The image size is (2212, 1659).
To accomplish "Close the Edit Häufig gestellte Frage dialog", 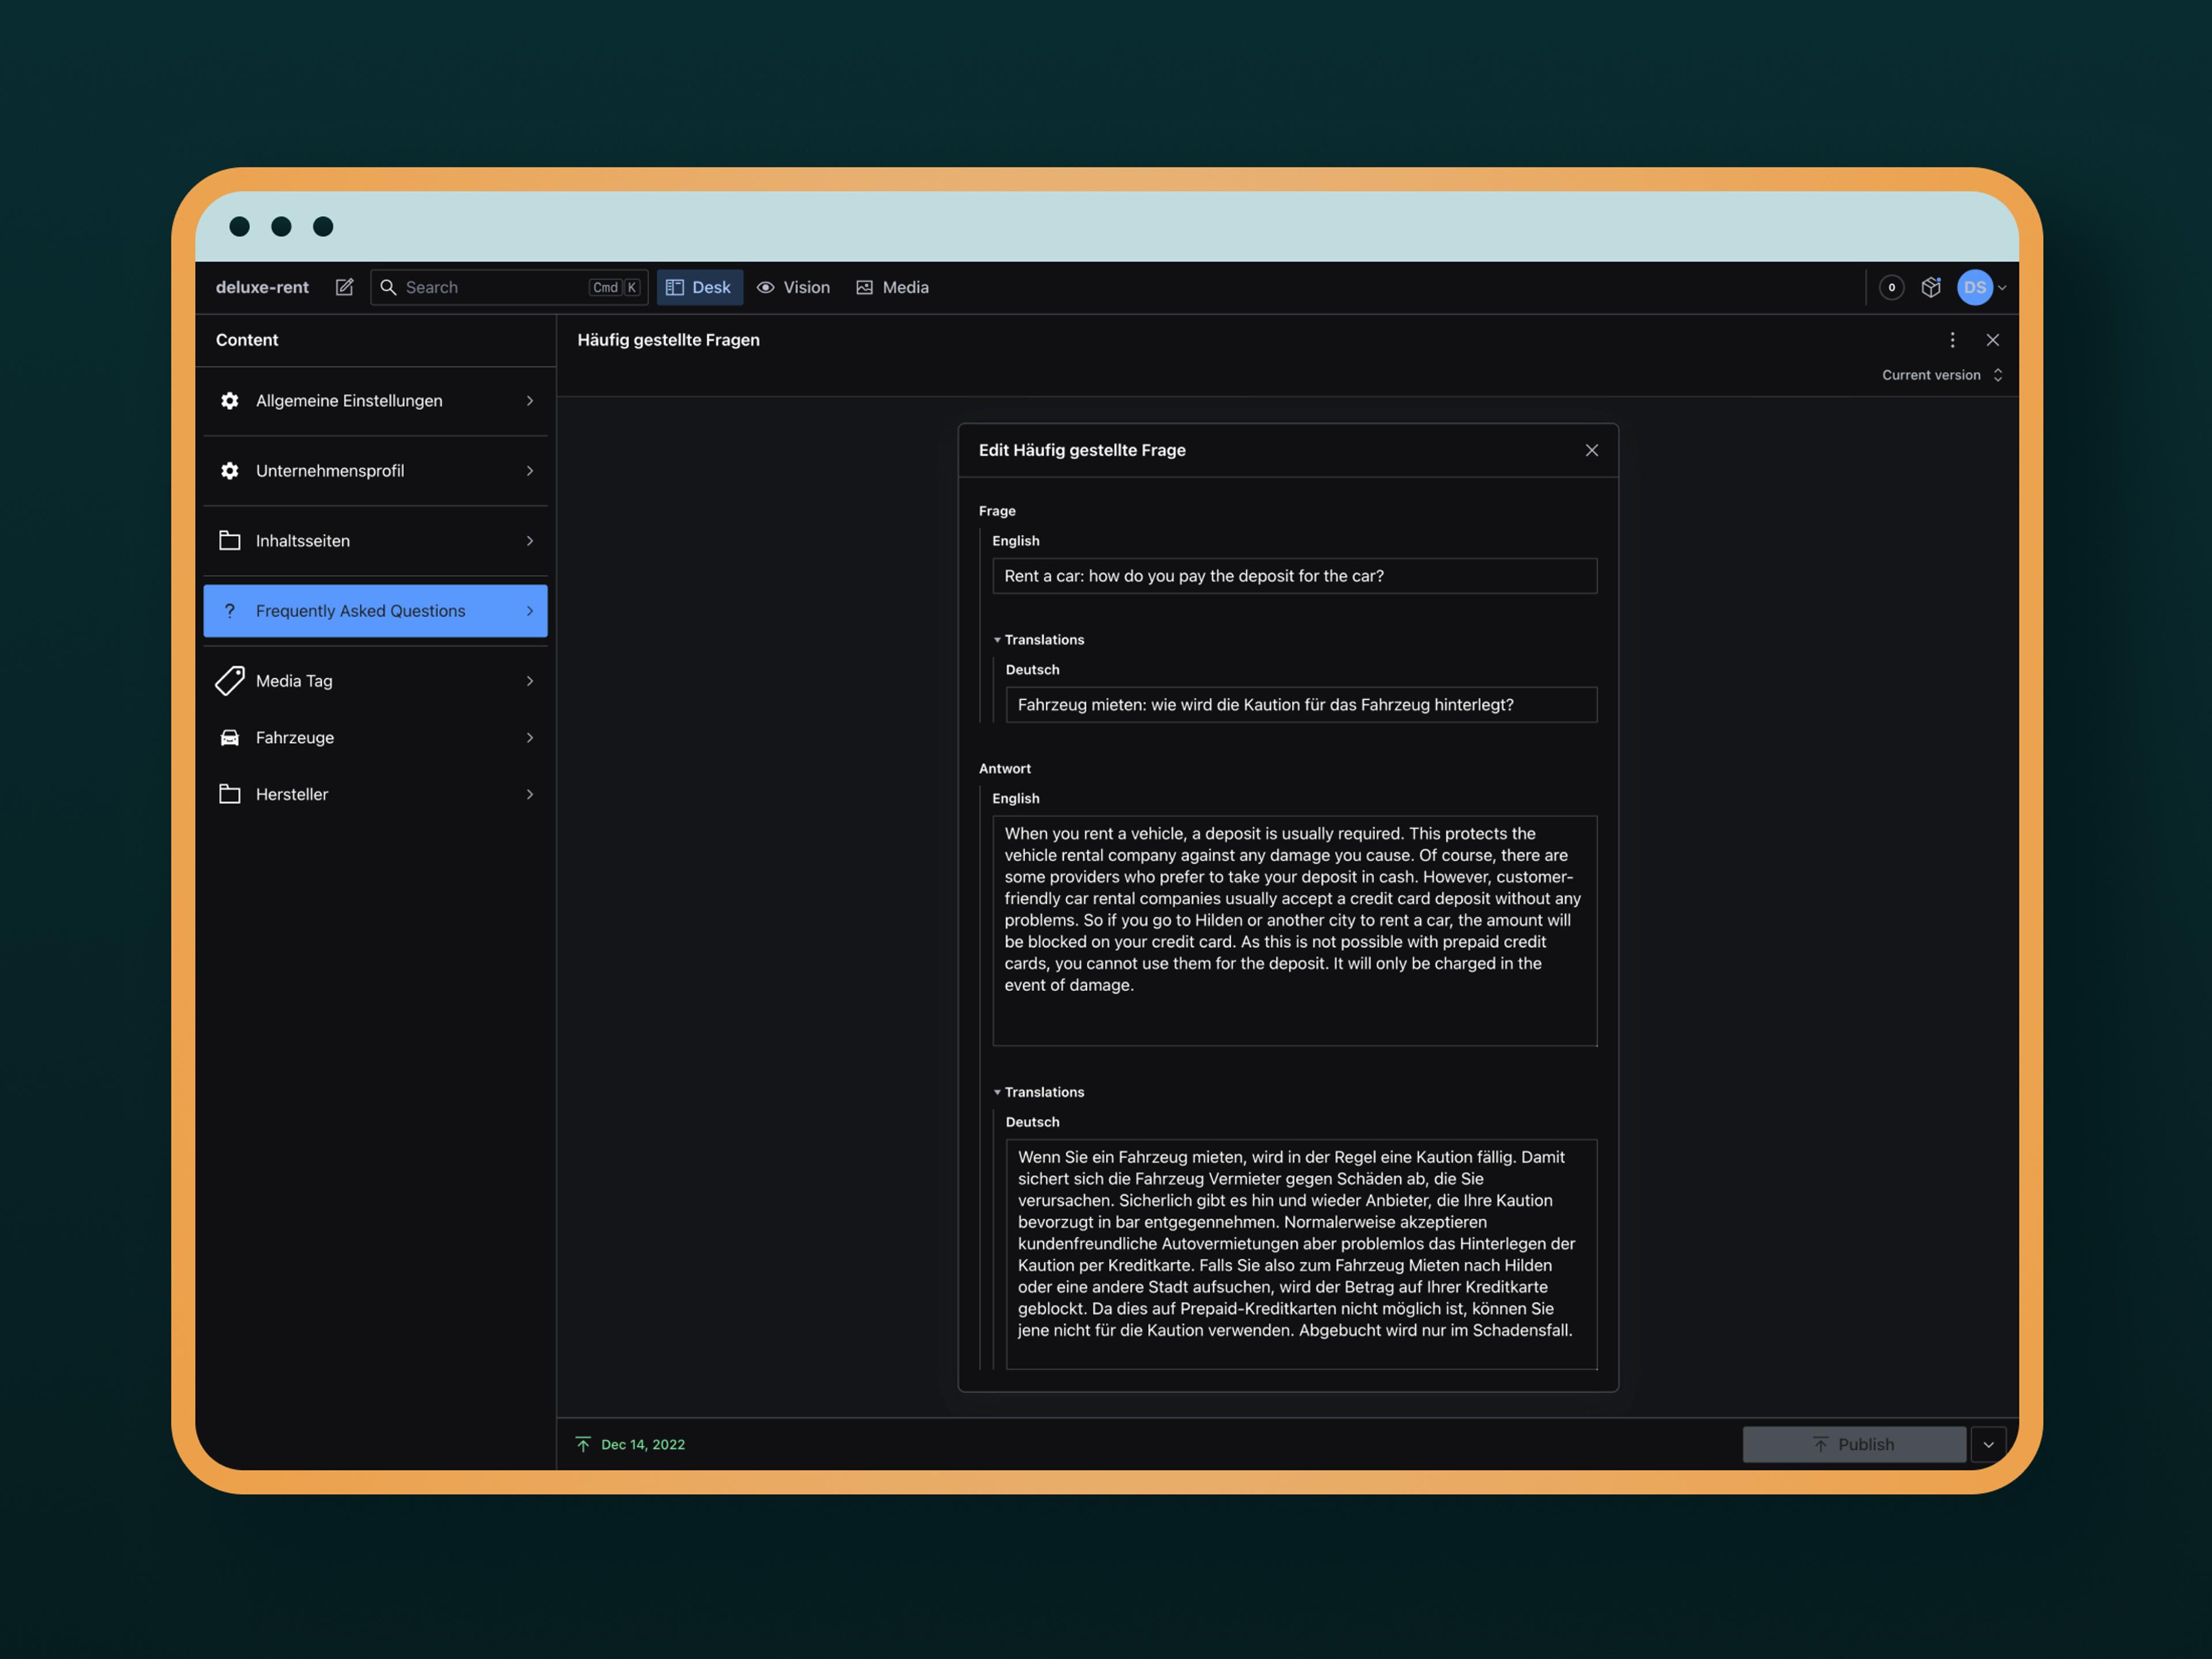I will pyautogui.click(x=1591, y=450).
